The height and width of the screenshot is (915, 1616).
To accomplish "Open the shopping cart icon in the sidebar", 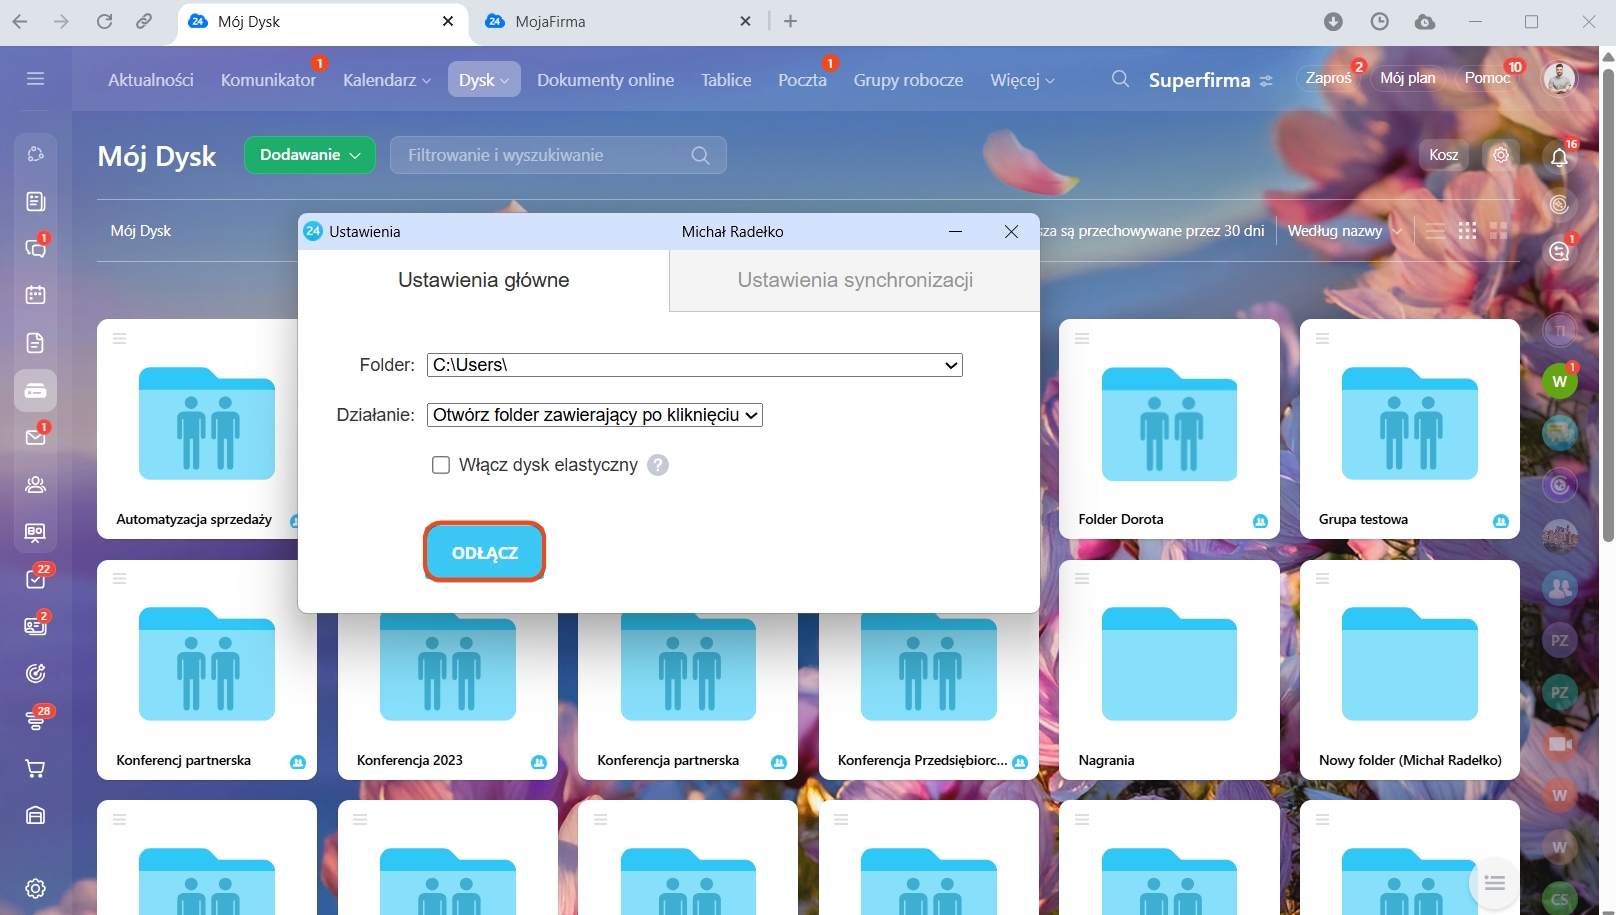I will [35, 768].
